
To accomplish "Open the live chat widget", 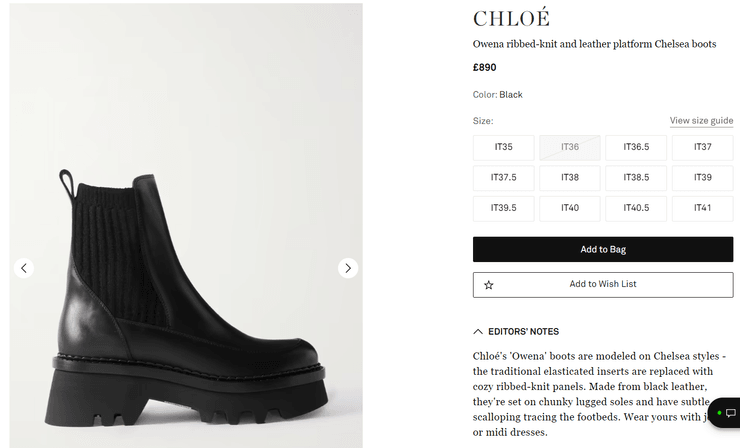I will point(727,413).
